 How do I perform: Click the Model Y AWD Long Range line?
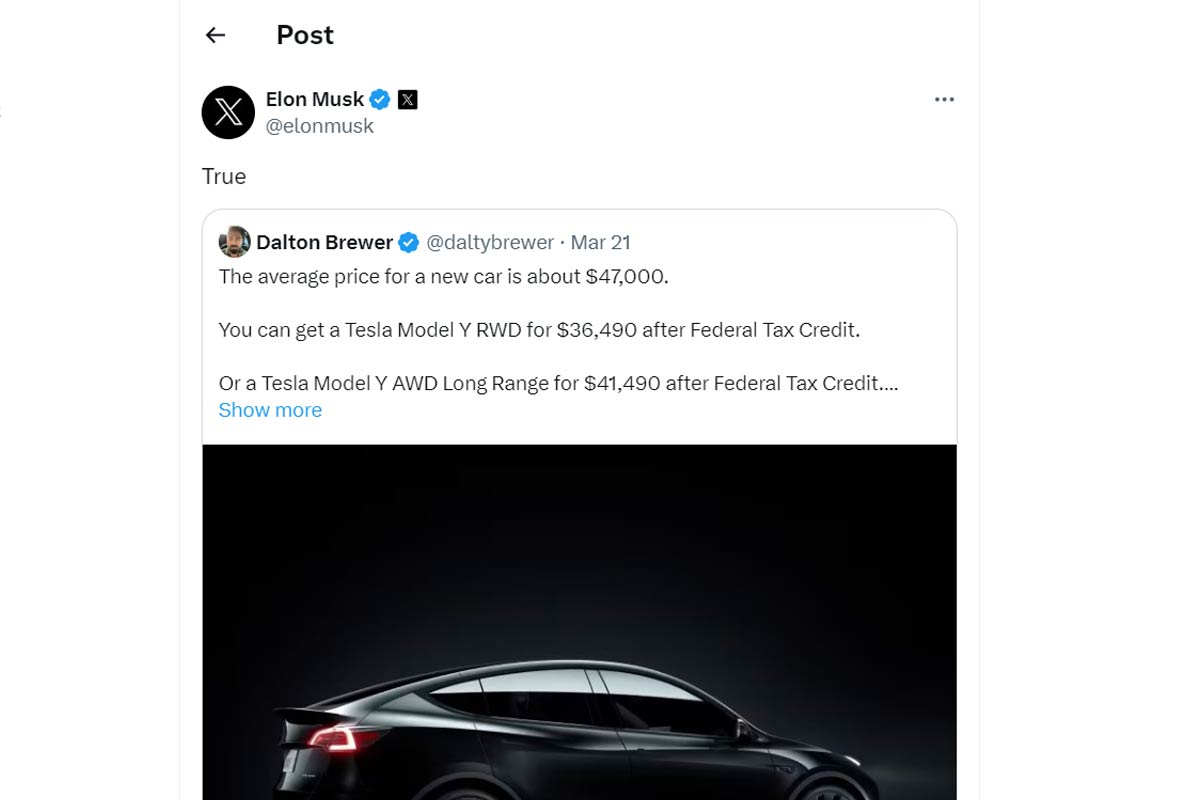point(558,383)
